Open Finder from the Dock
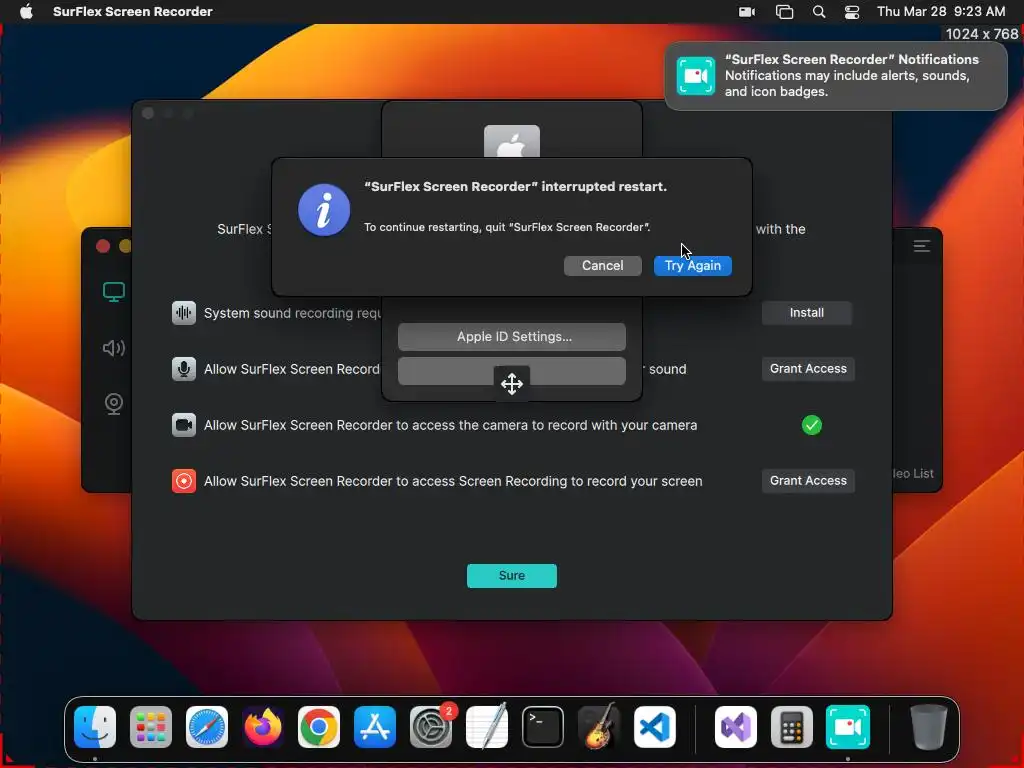This screenshot has width=1024, height=768. [x=95, y=727]
